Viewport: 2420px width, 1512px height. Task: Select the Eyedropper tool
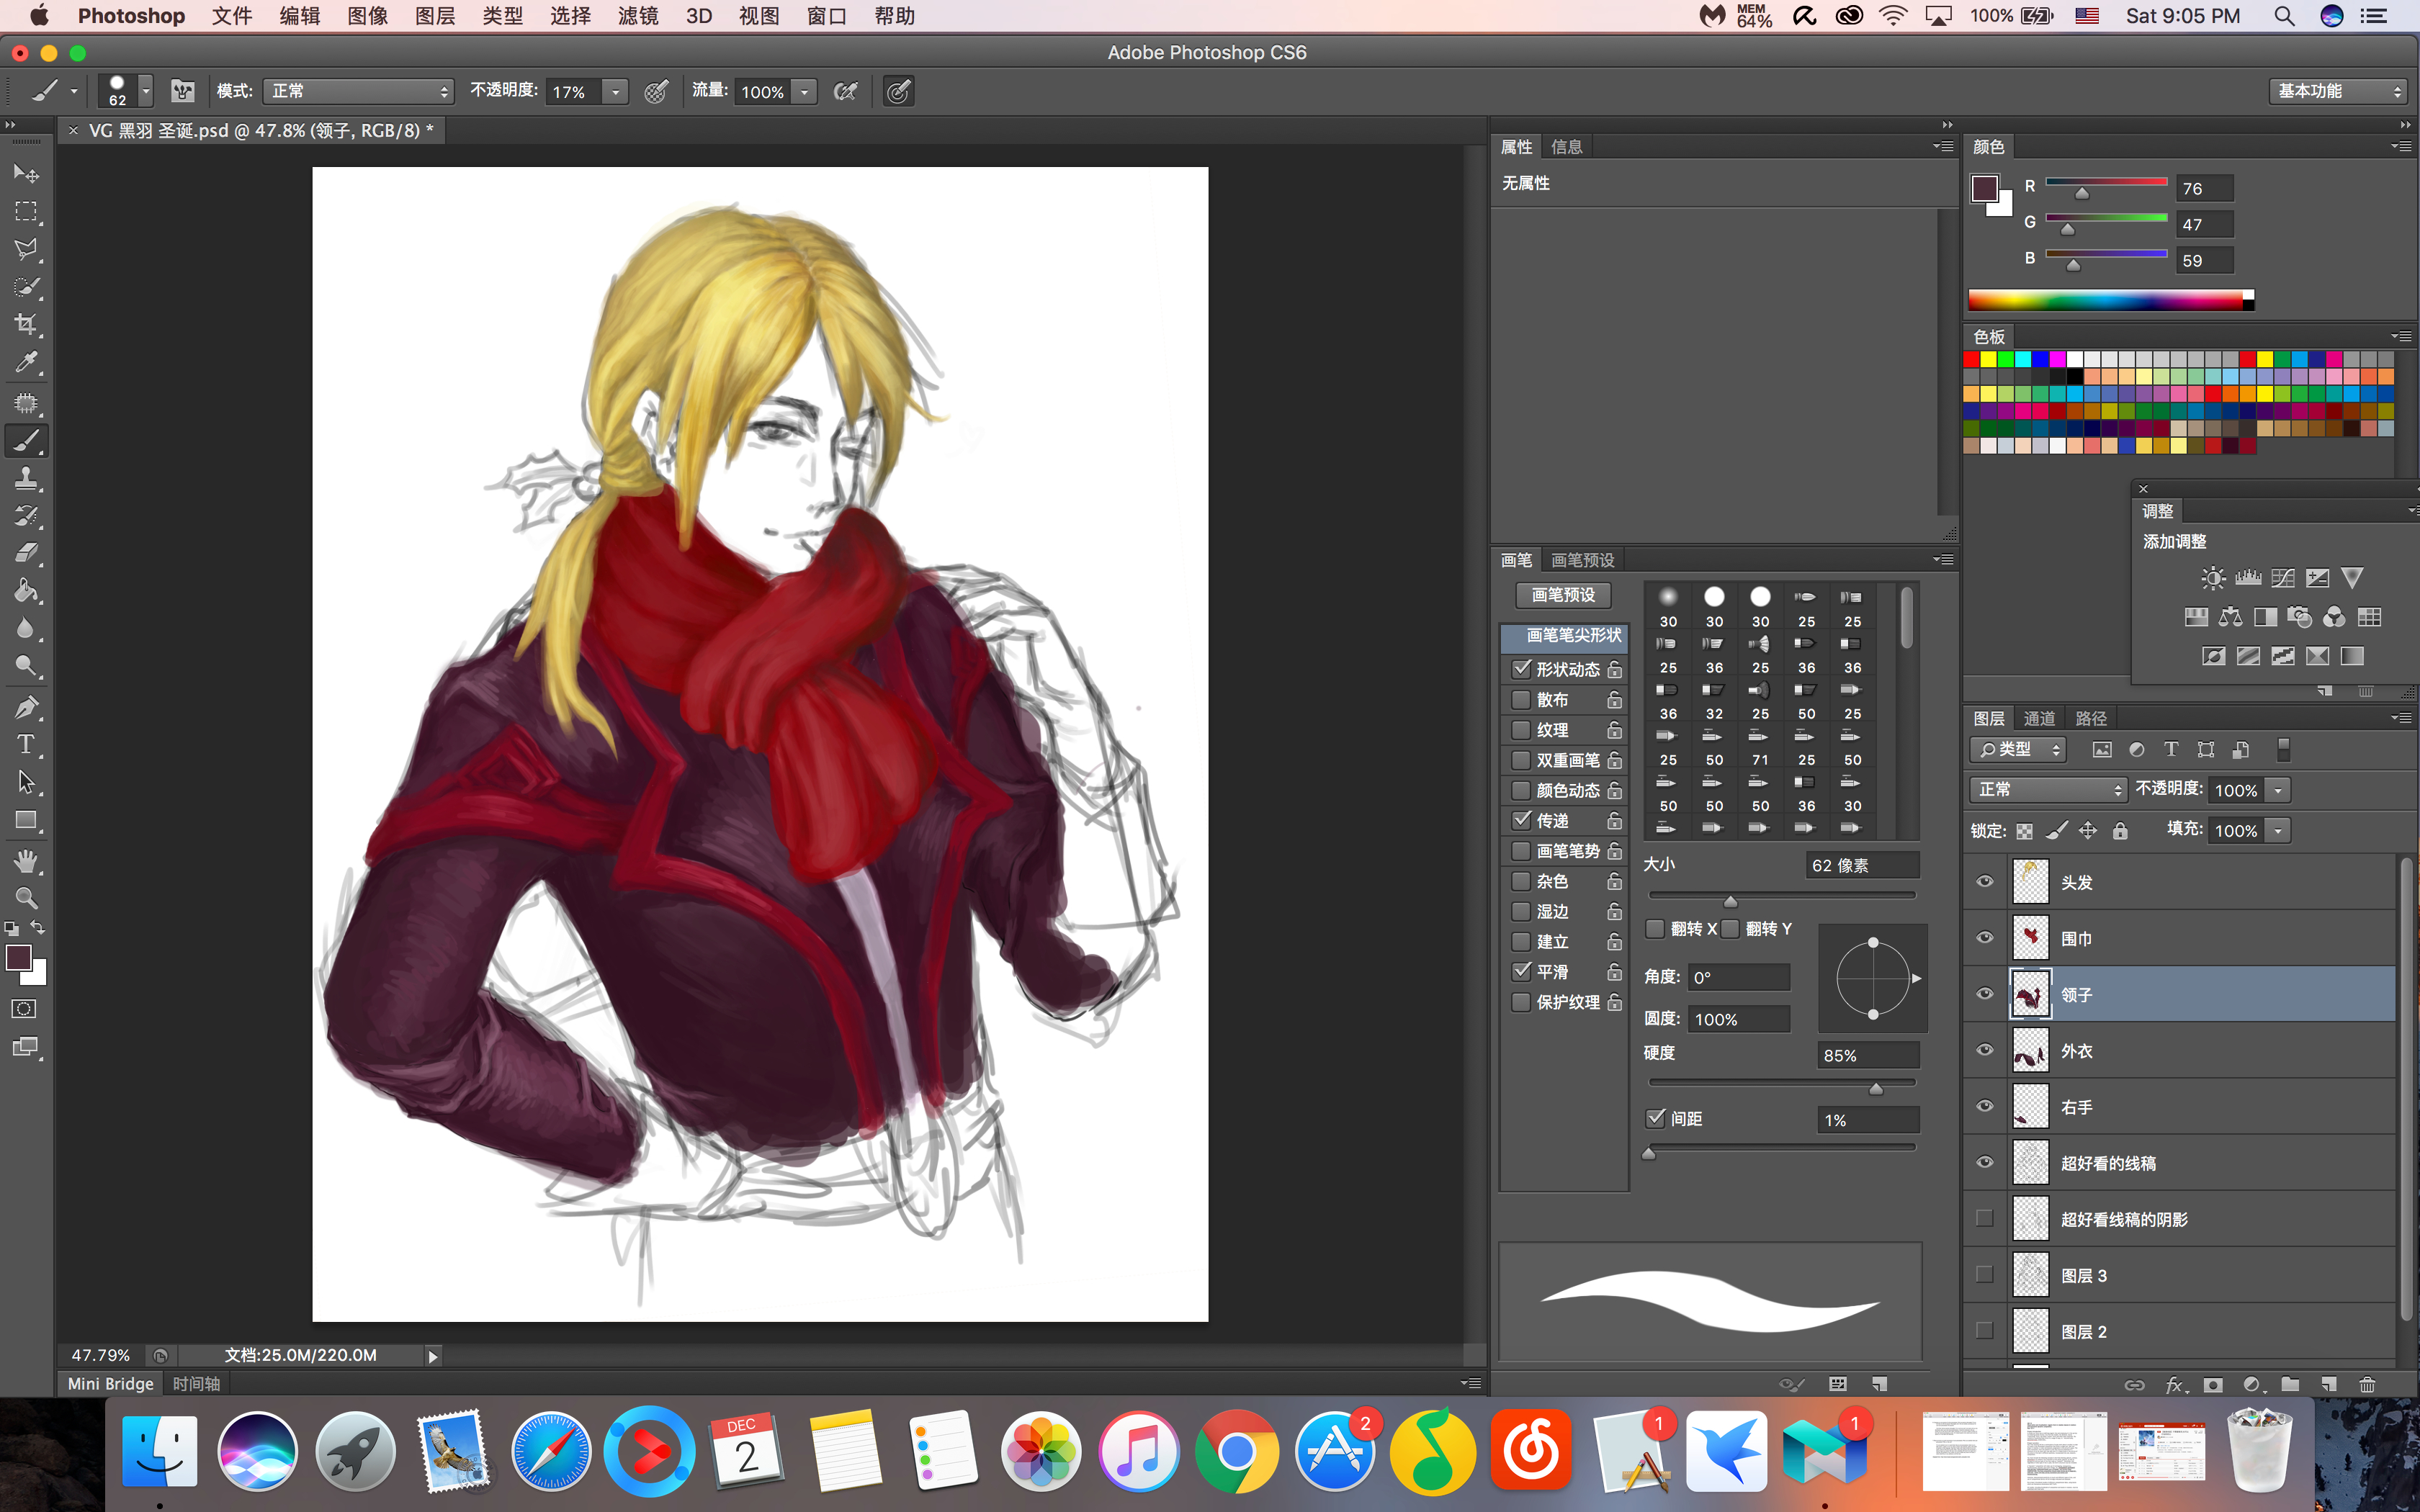[26, 363]
